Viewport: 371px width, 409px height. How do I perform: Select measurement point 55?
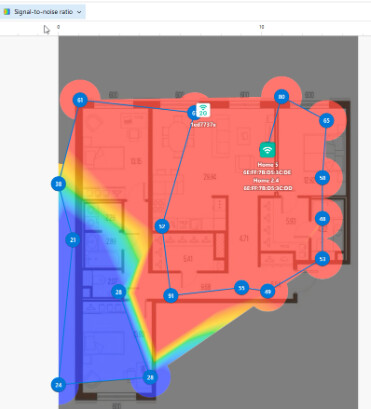tap(242, 288)
